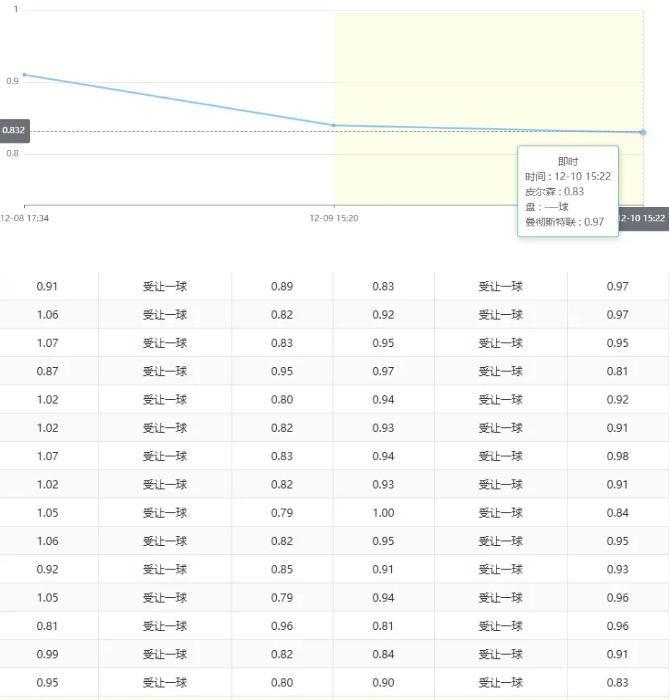Click the dark 12-10 15:22 x-axis label

(641, 218)
